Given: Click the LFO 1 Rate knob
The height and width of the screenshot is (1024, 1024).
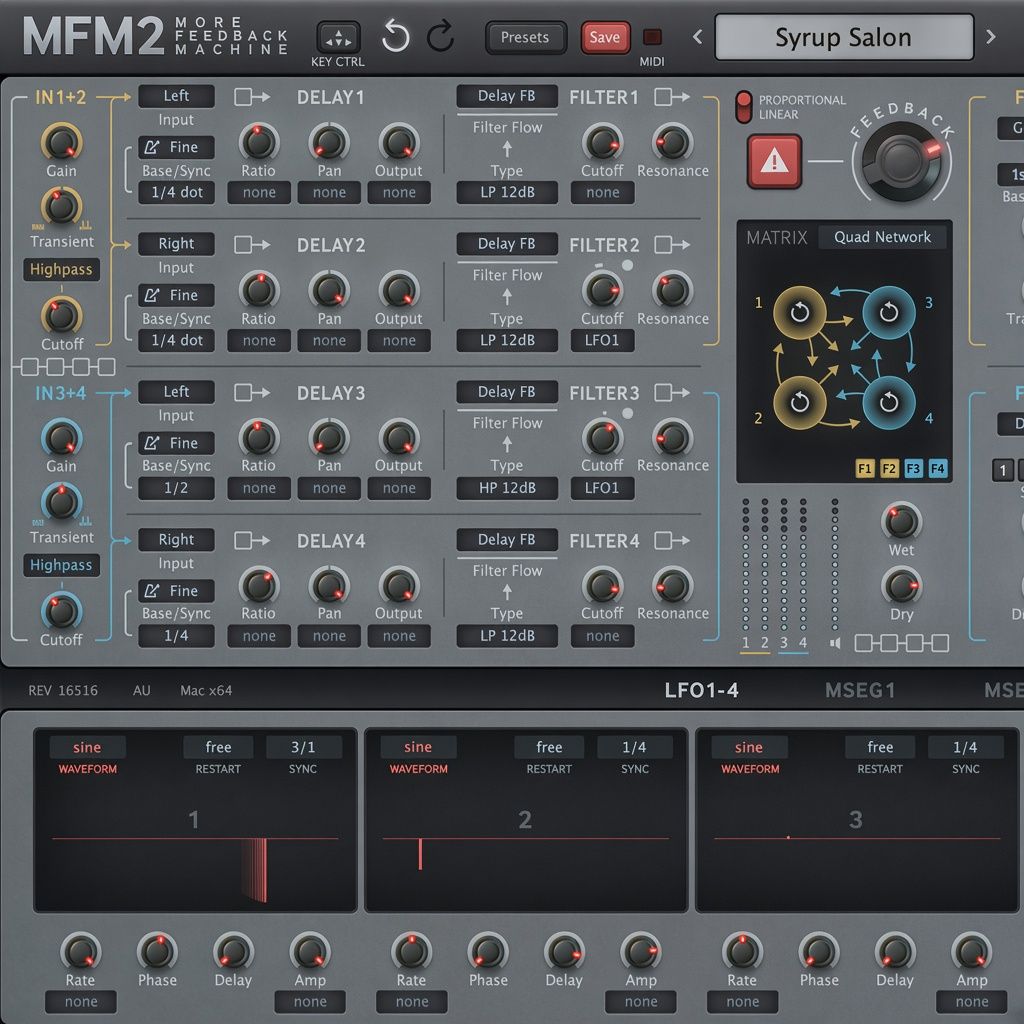Looking at the screenshot, I should [80, 951].
